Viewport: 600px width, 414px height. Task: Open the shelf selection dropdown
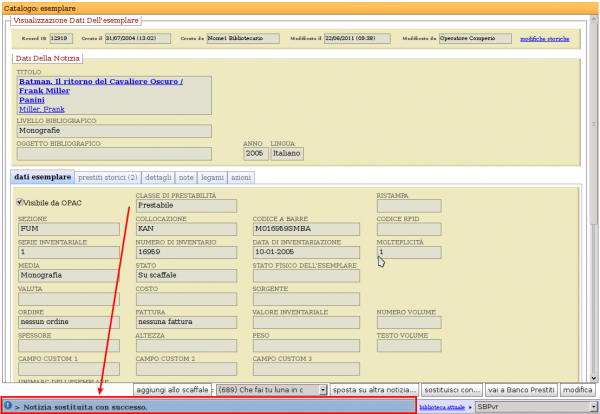tap(271, 389)
